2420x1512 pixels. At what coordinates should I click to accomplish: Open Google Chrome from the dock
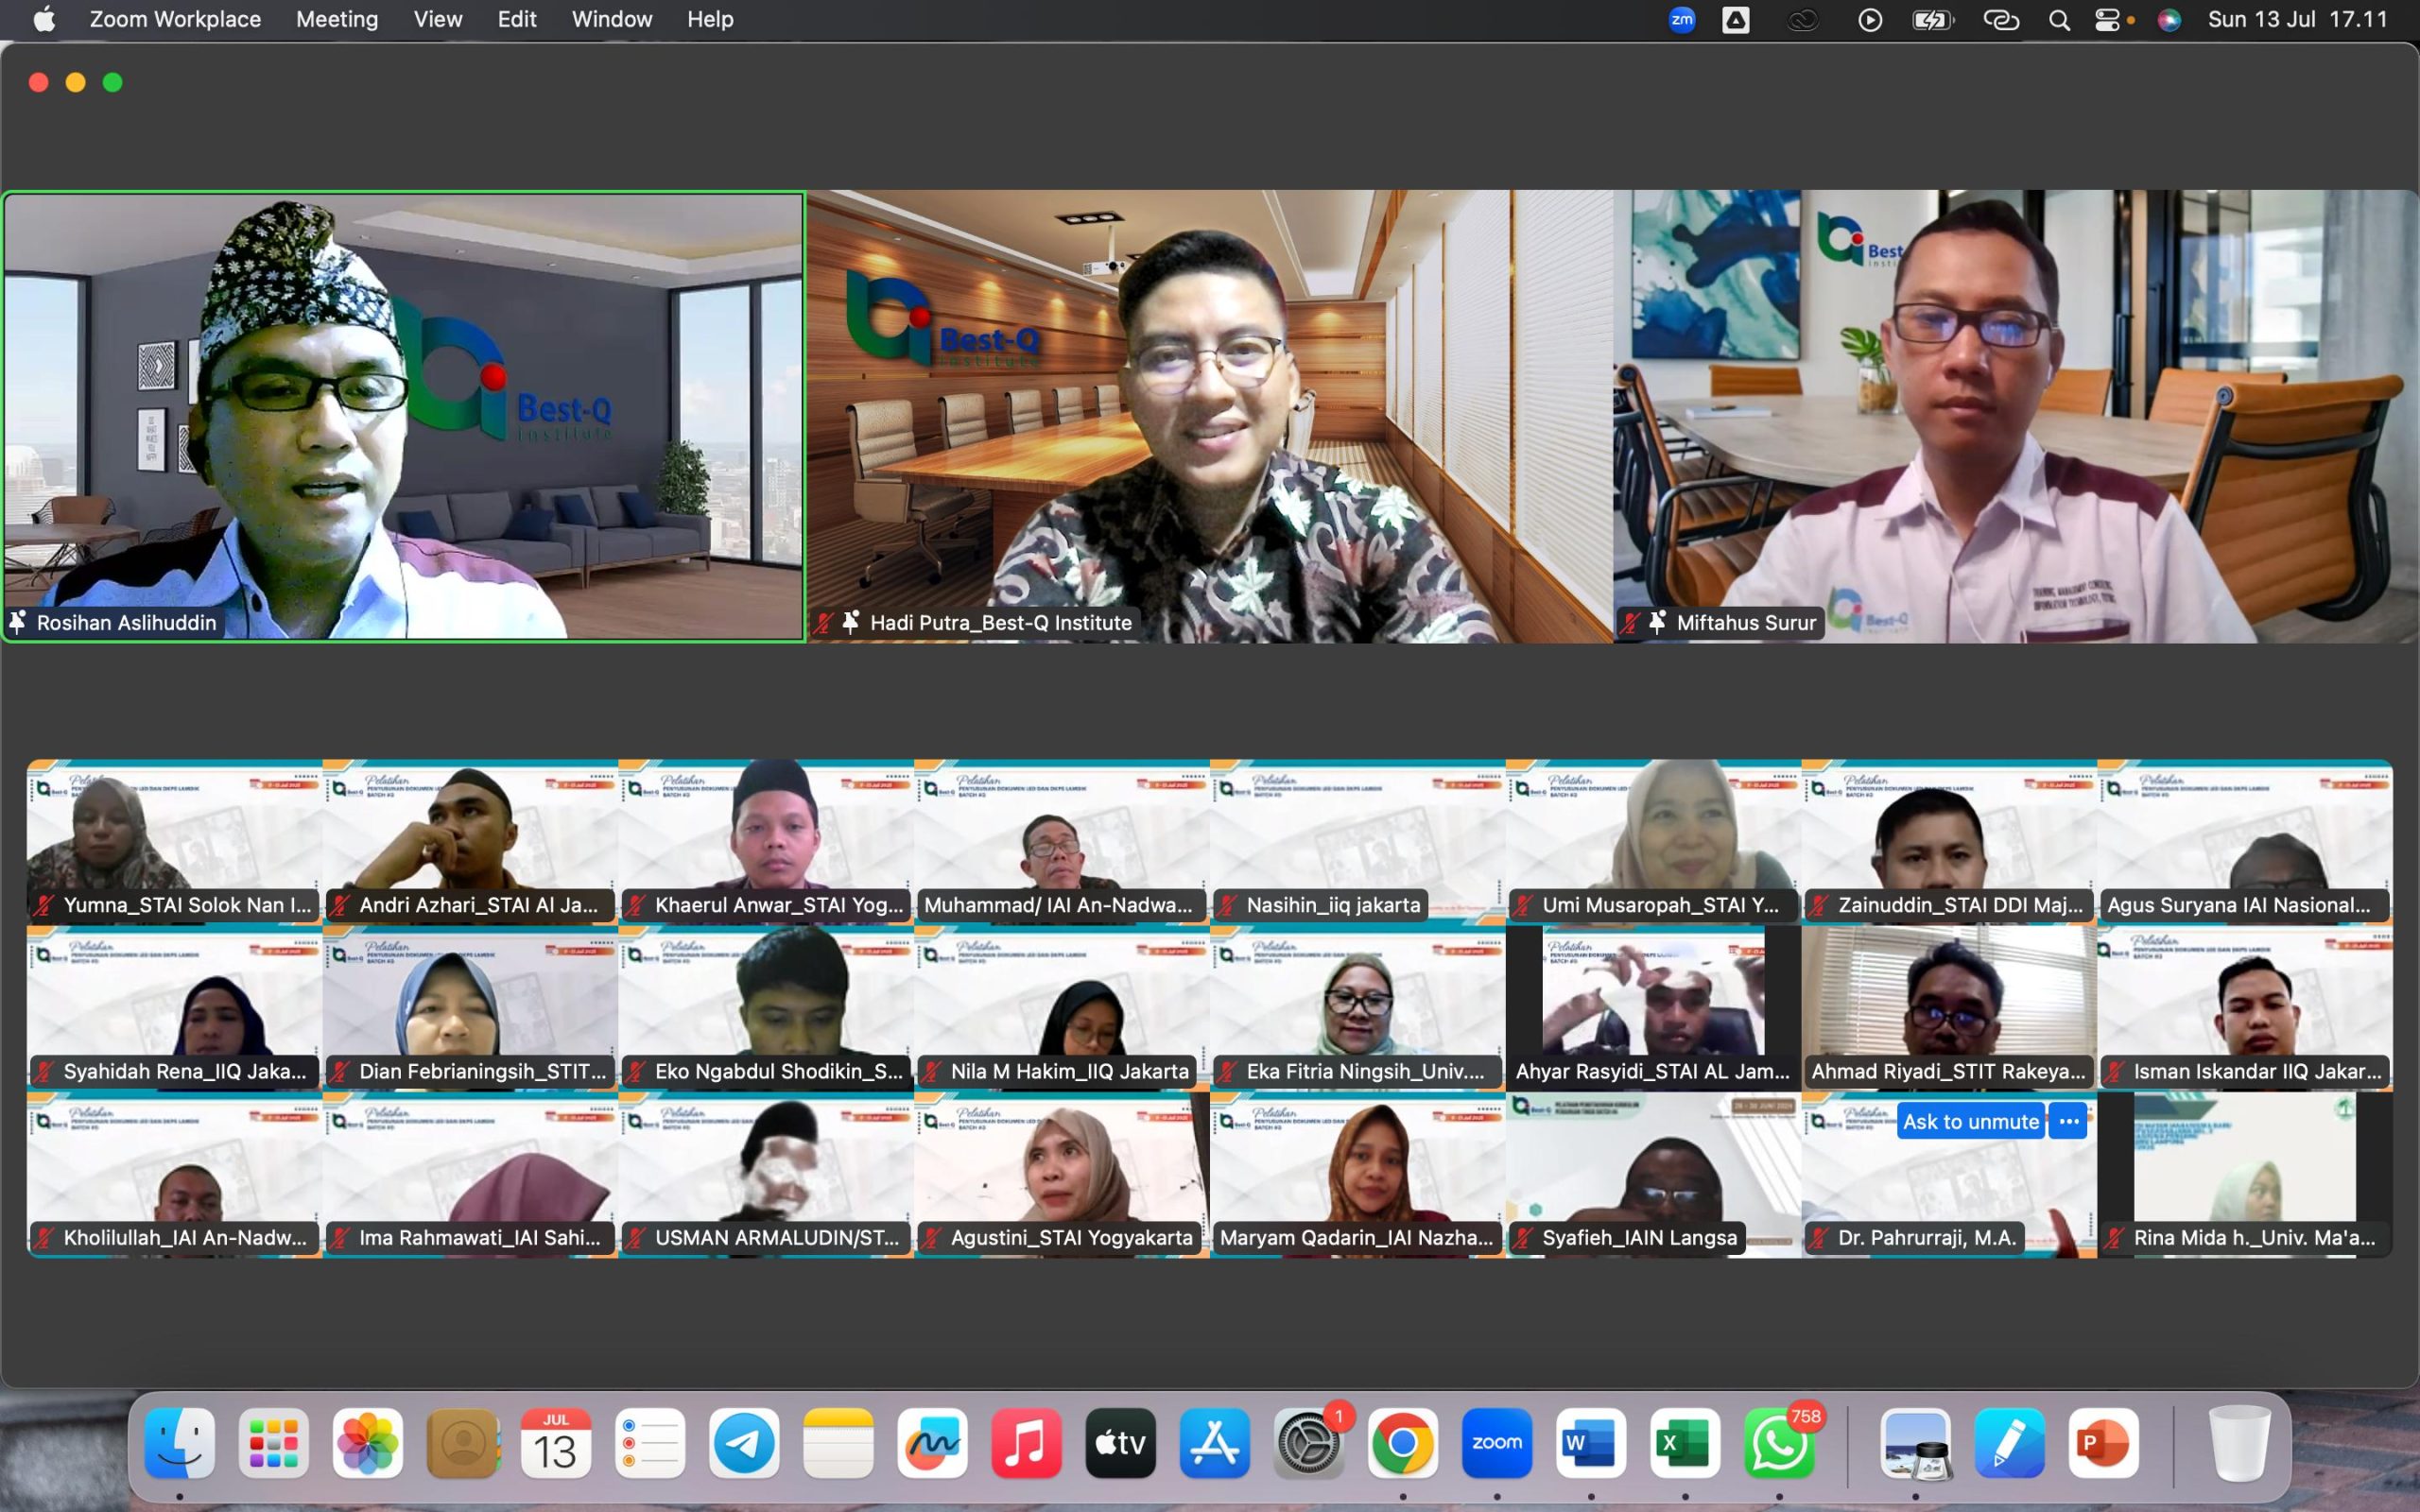(x=1402, y=1443)
